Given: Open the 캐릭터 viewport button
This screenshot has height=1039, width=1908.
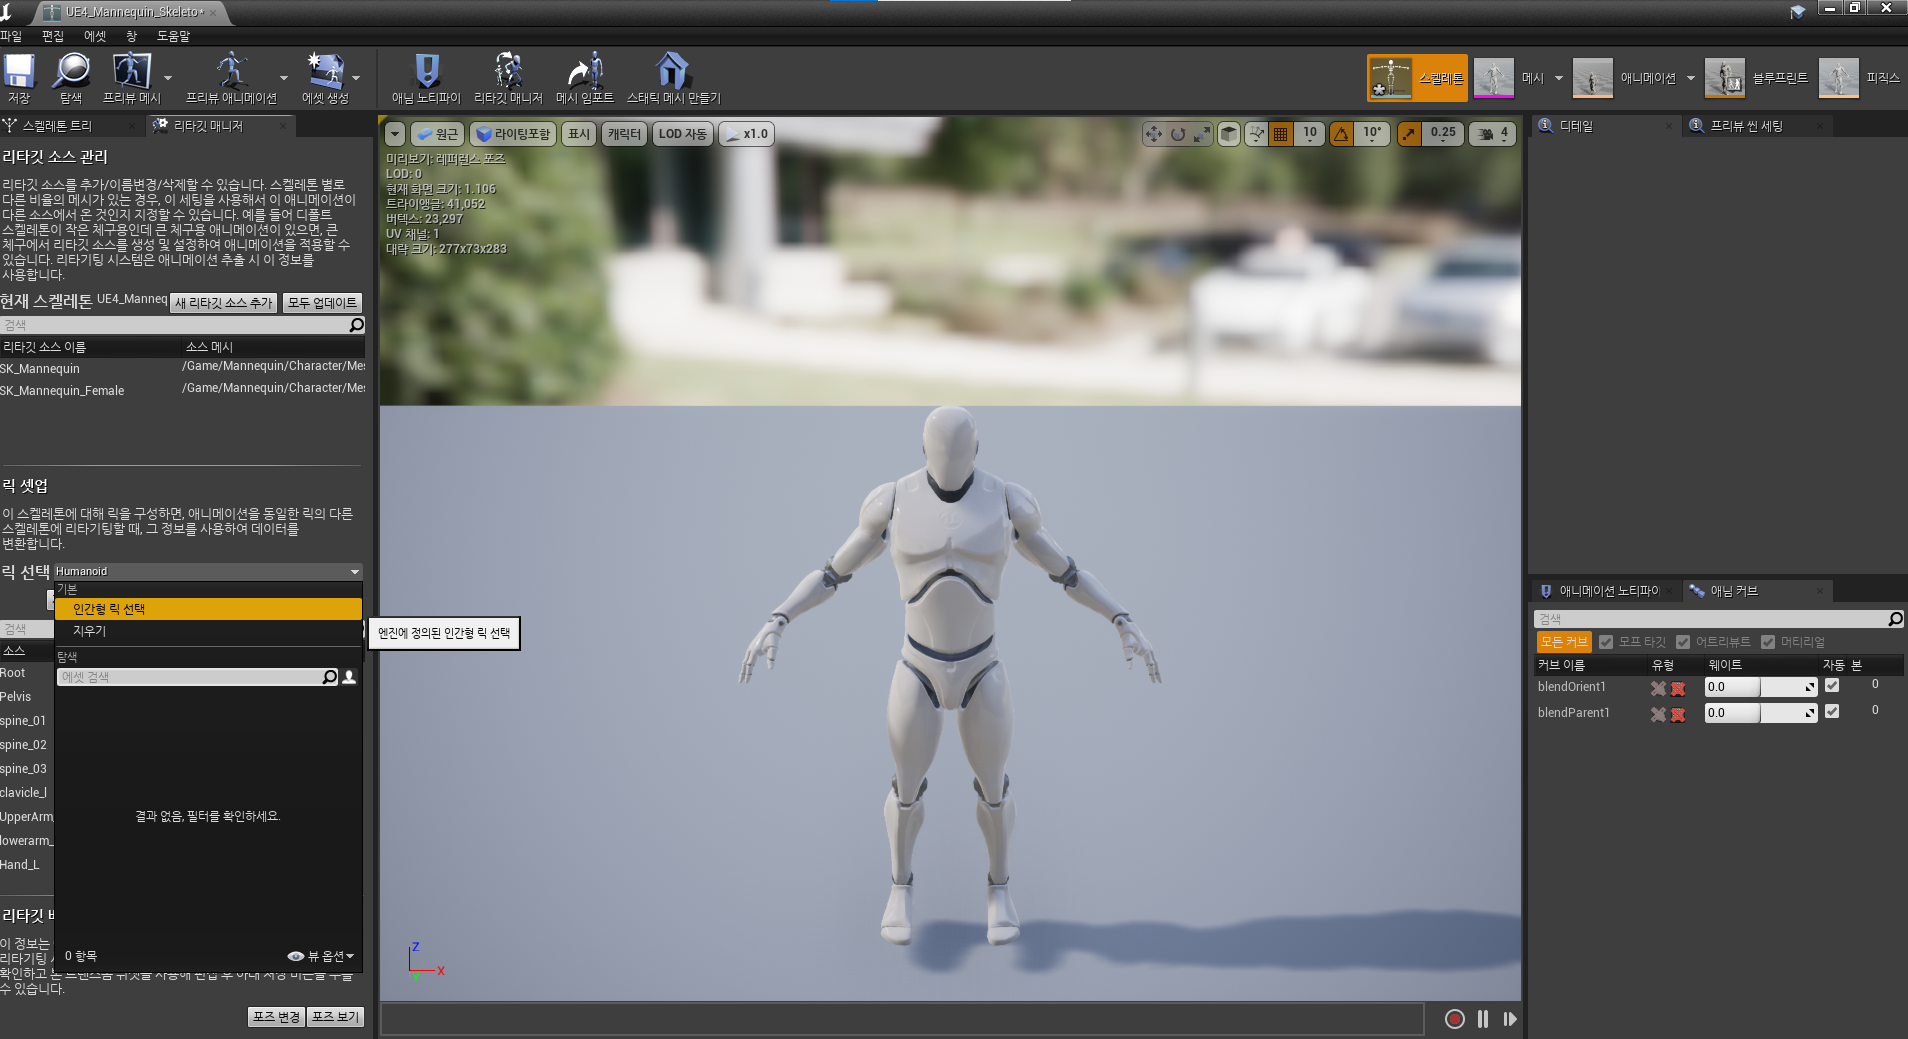Looking at the screenshot, I should coord(624,134).
